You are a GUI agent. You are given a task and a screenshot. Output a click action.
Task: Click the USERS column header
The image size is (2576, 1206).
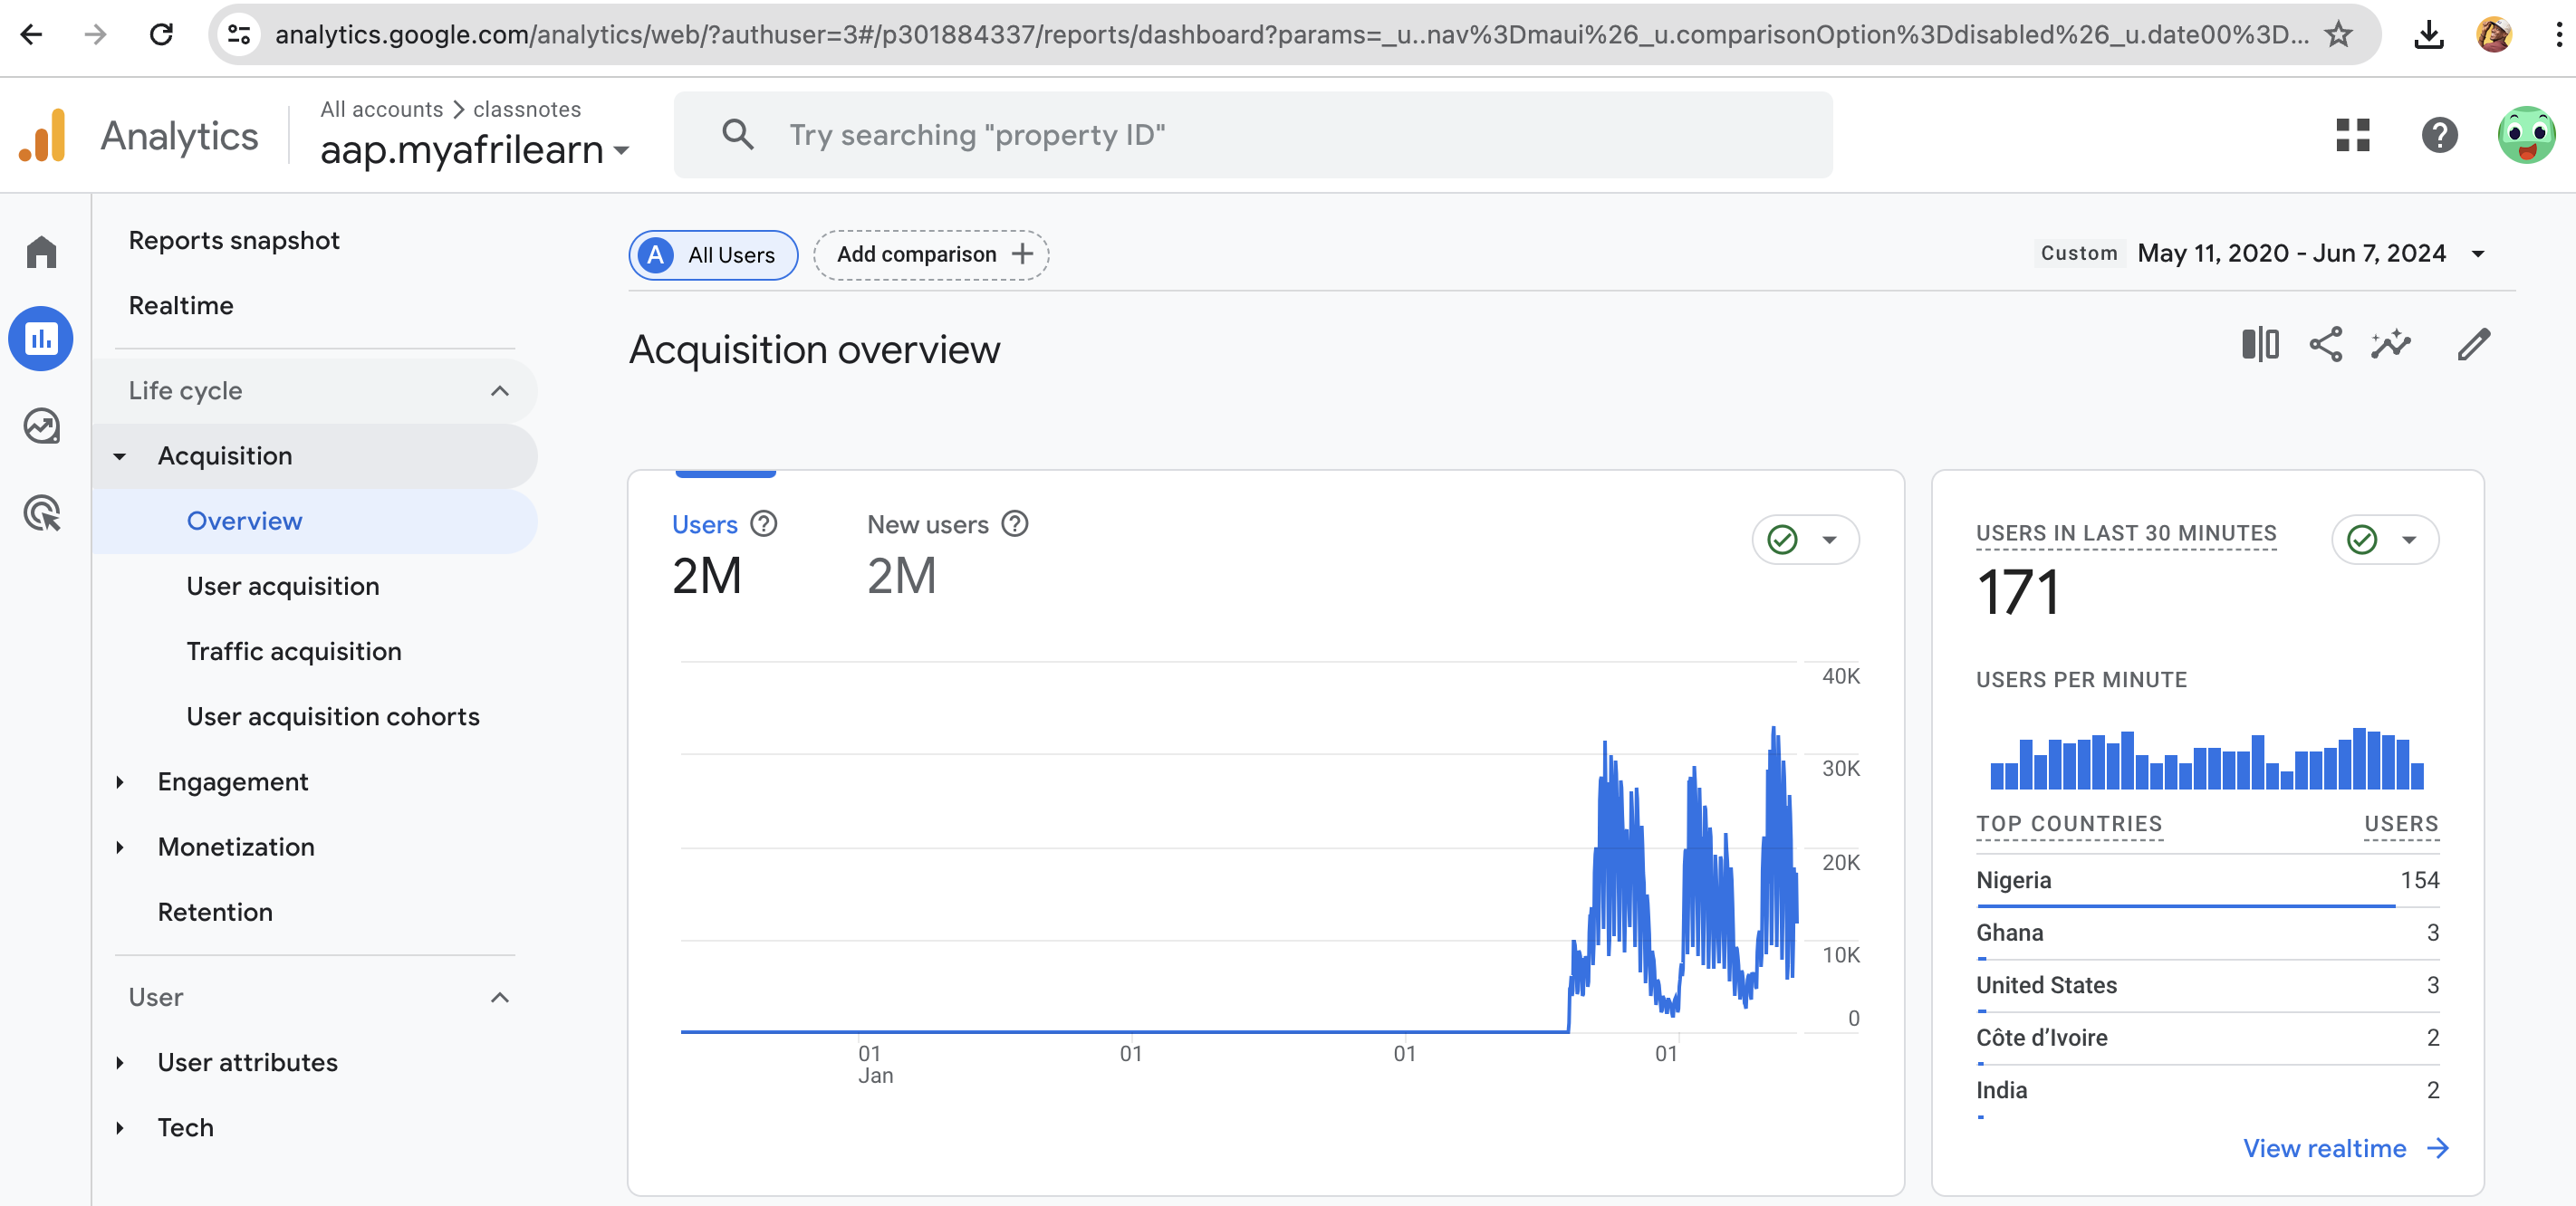pyautogui.click(x=2400, y=824)
